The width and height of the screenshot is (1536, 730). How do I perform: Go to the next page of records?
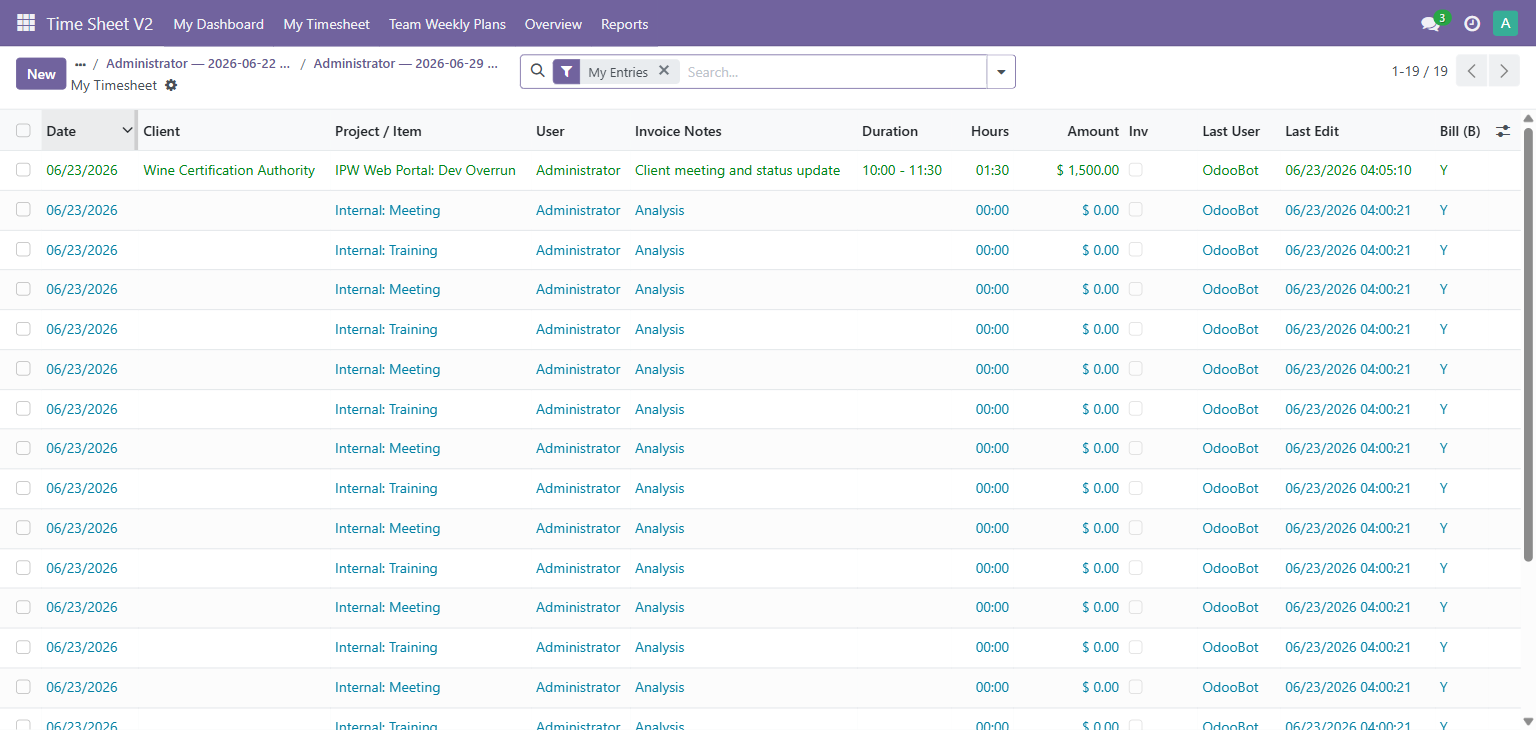[x=1504, y=71]
